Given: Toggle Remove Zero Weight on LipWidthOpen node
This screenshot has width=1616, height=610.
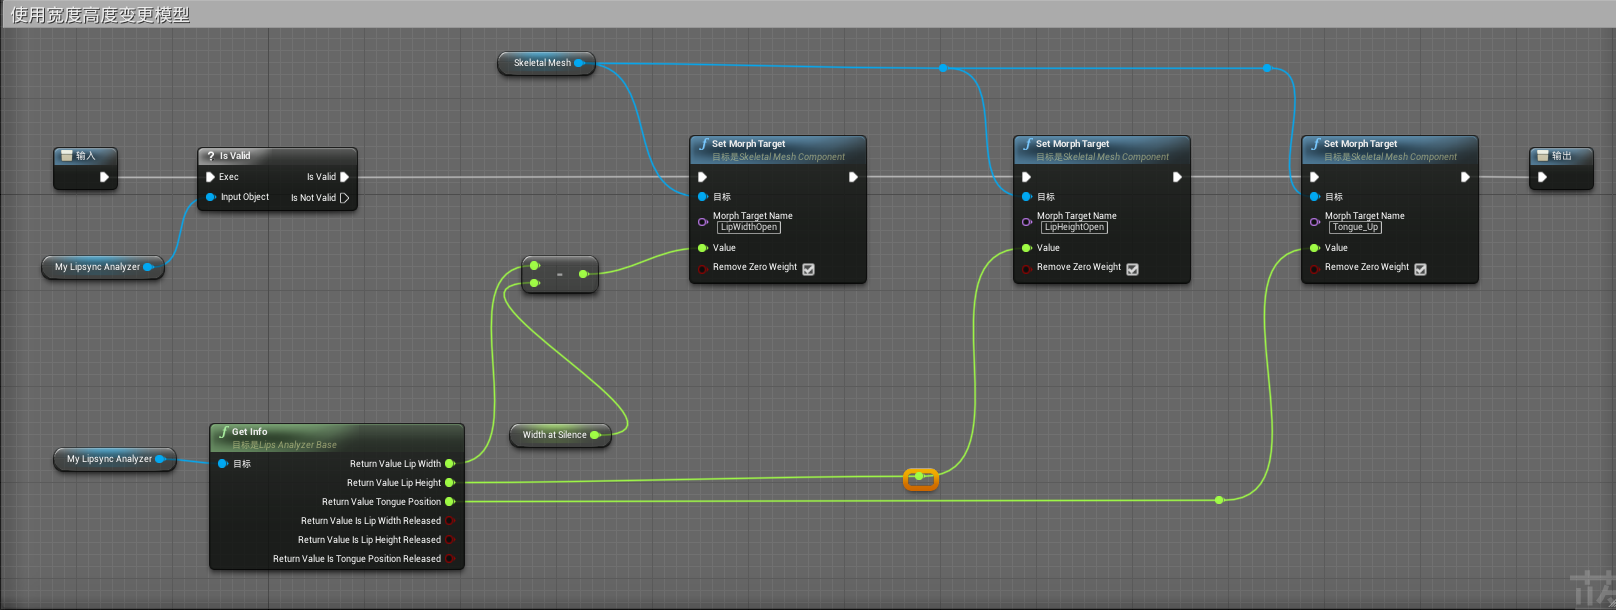Looking at the screenshot, I should tap(808, 269).
